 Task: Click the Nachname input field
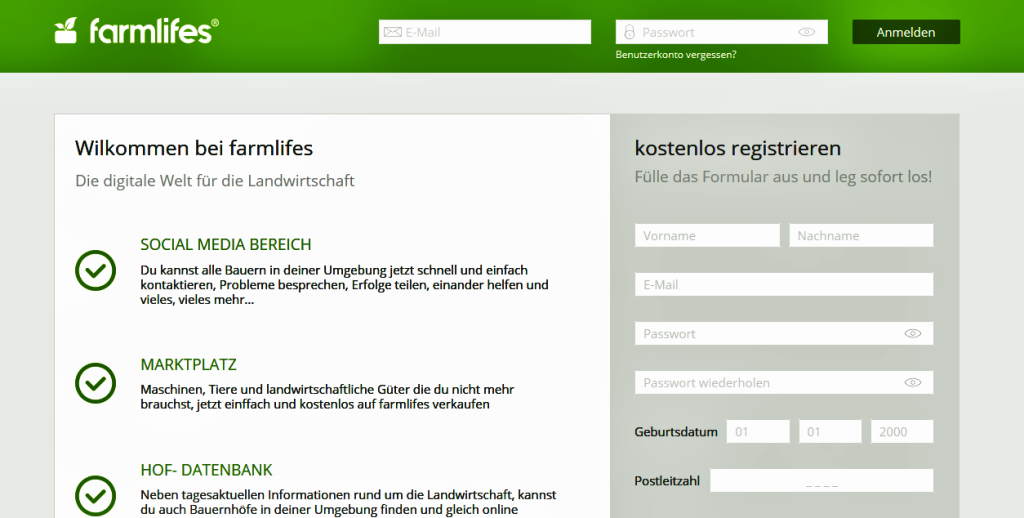coord(861,236)
